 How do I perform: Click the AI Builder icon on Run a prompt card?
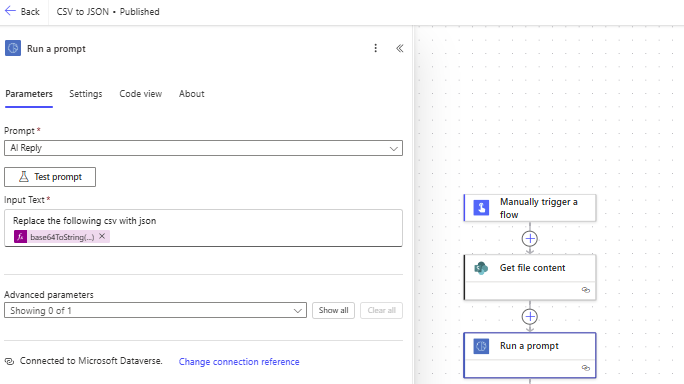tap(481, 346)
